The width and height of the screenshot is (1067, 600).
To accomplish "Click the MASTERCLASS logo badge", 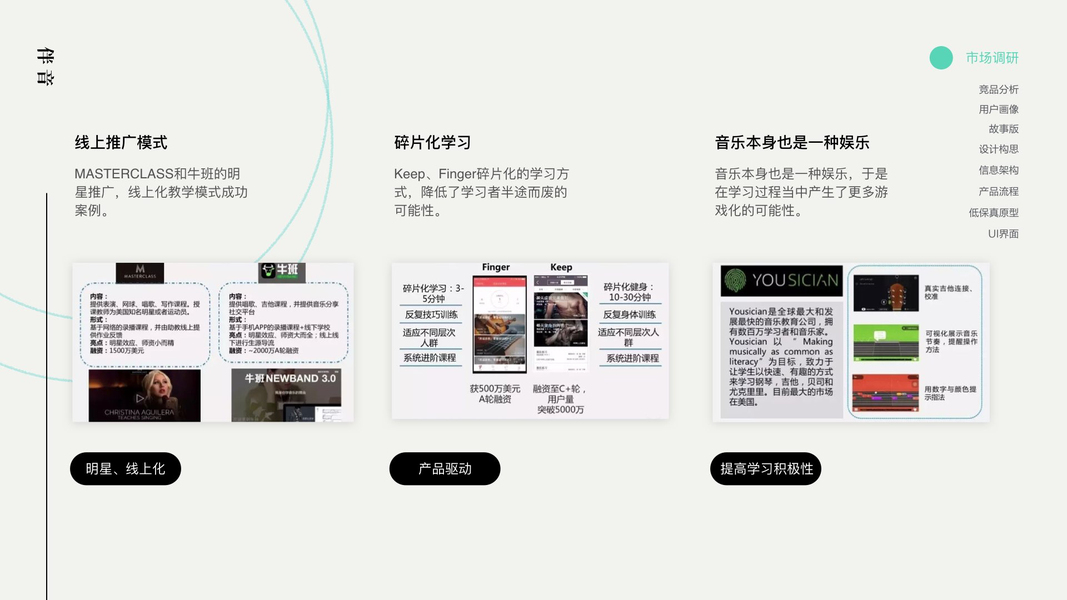I will click(x=139, y=273).
